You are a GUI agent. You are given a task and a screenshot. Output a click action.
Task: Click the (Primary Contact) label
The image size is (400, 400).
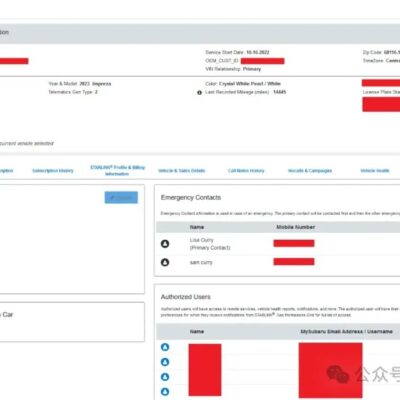(210, 248)
